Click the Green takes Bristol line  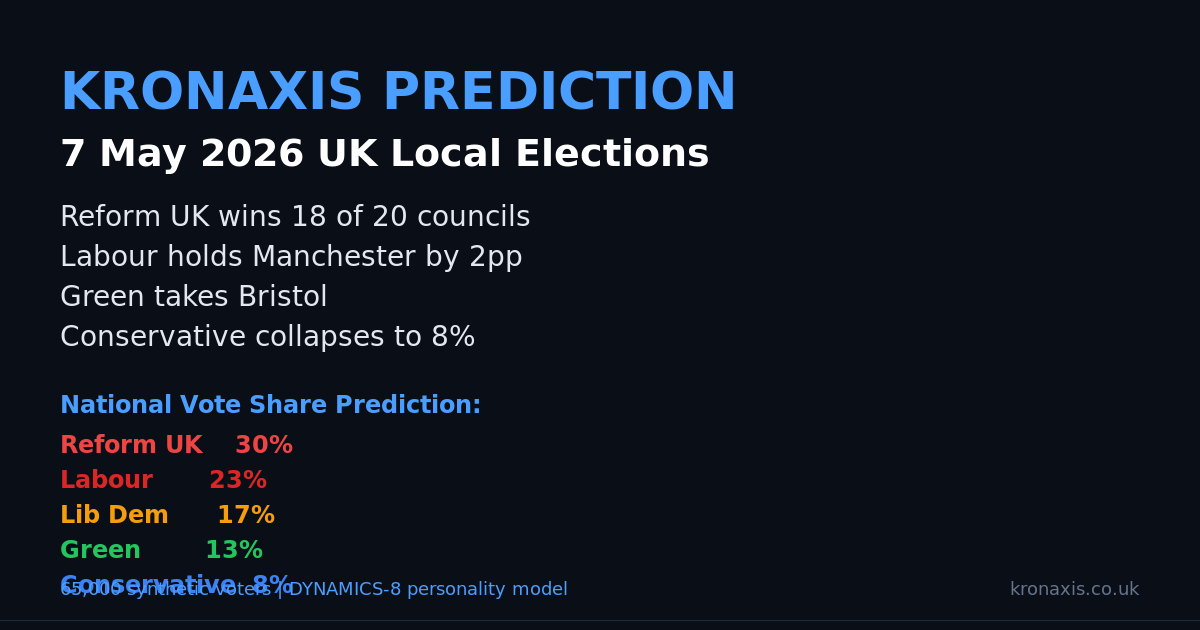[194, 298]
